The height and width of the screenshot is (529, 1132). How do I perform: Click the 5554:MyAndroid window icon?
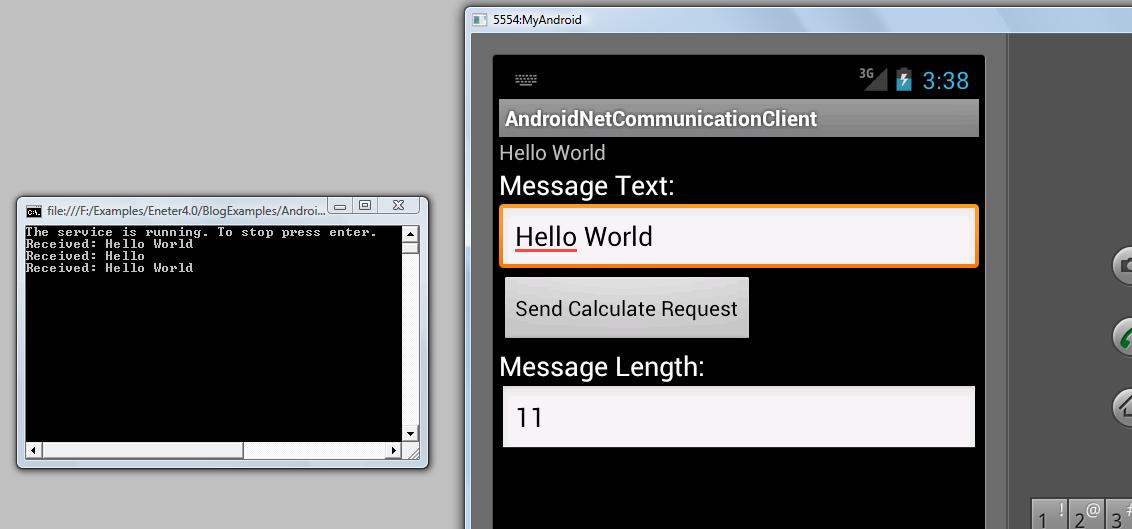tap(480, 19)
